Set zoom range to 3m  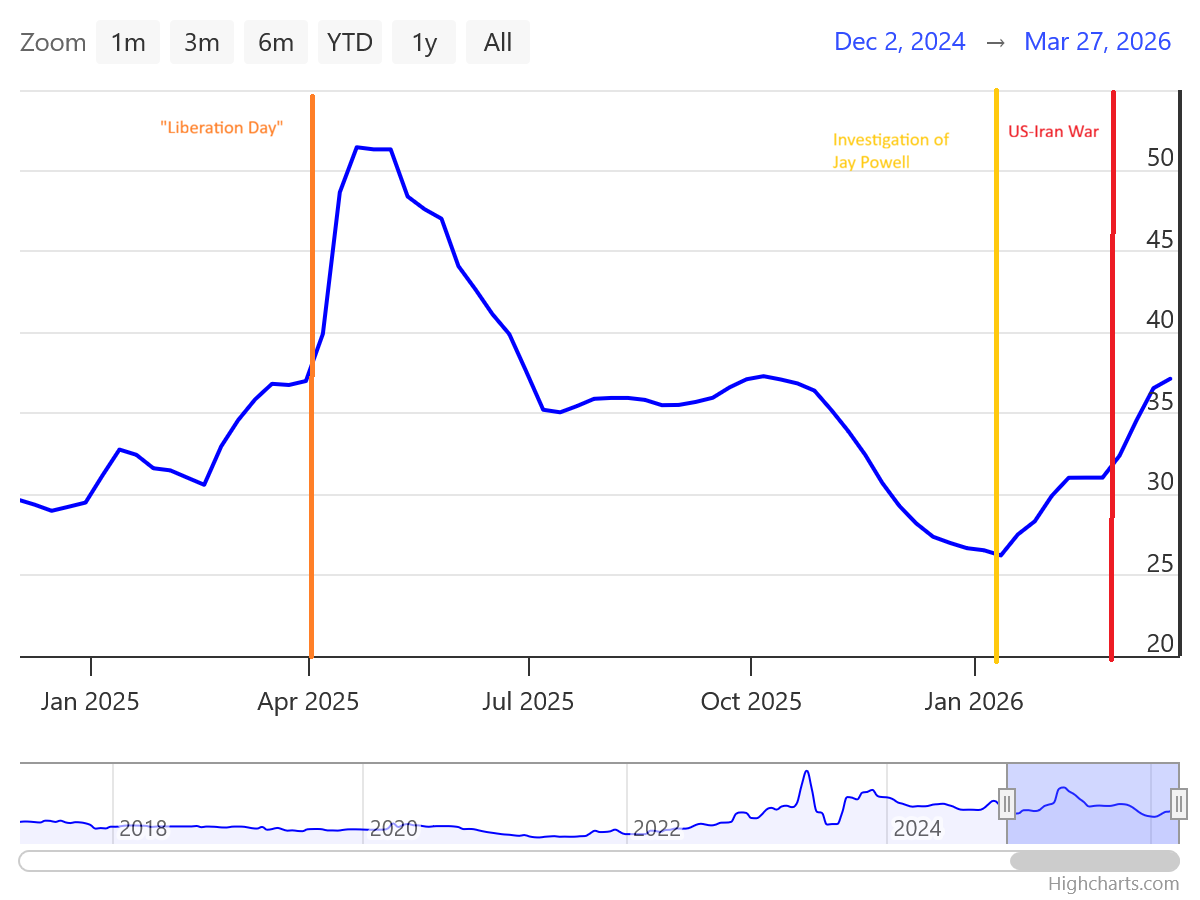pyautogui.click(x=202, y=42)
